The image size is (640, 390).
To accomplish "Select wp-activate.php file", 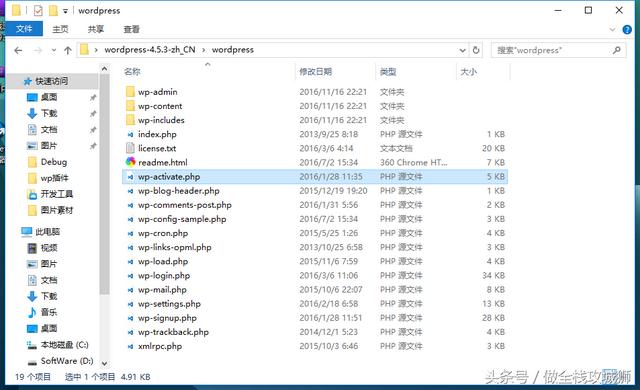I will coord(315,177).
